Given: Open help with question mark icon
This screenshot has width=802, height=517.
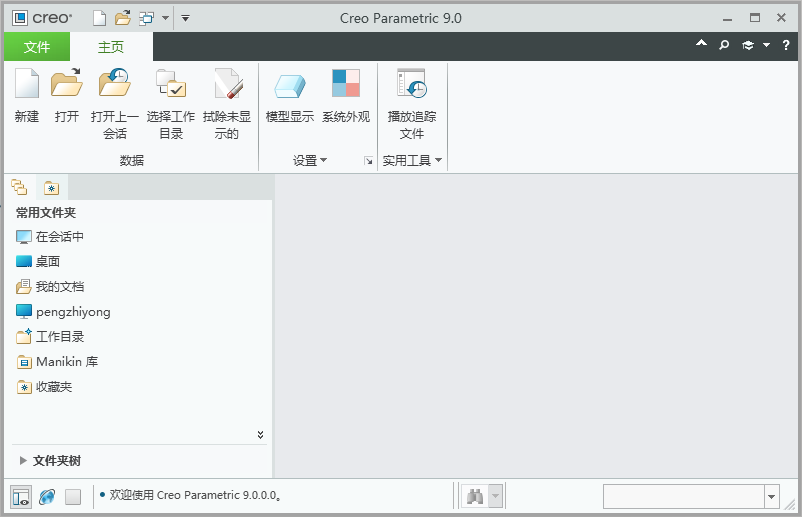Looking at the screenshot, I should 786,46.
